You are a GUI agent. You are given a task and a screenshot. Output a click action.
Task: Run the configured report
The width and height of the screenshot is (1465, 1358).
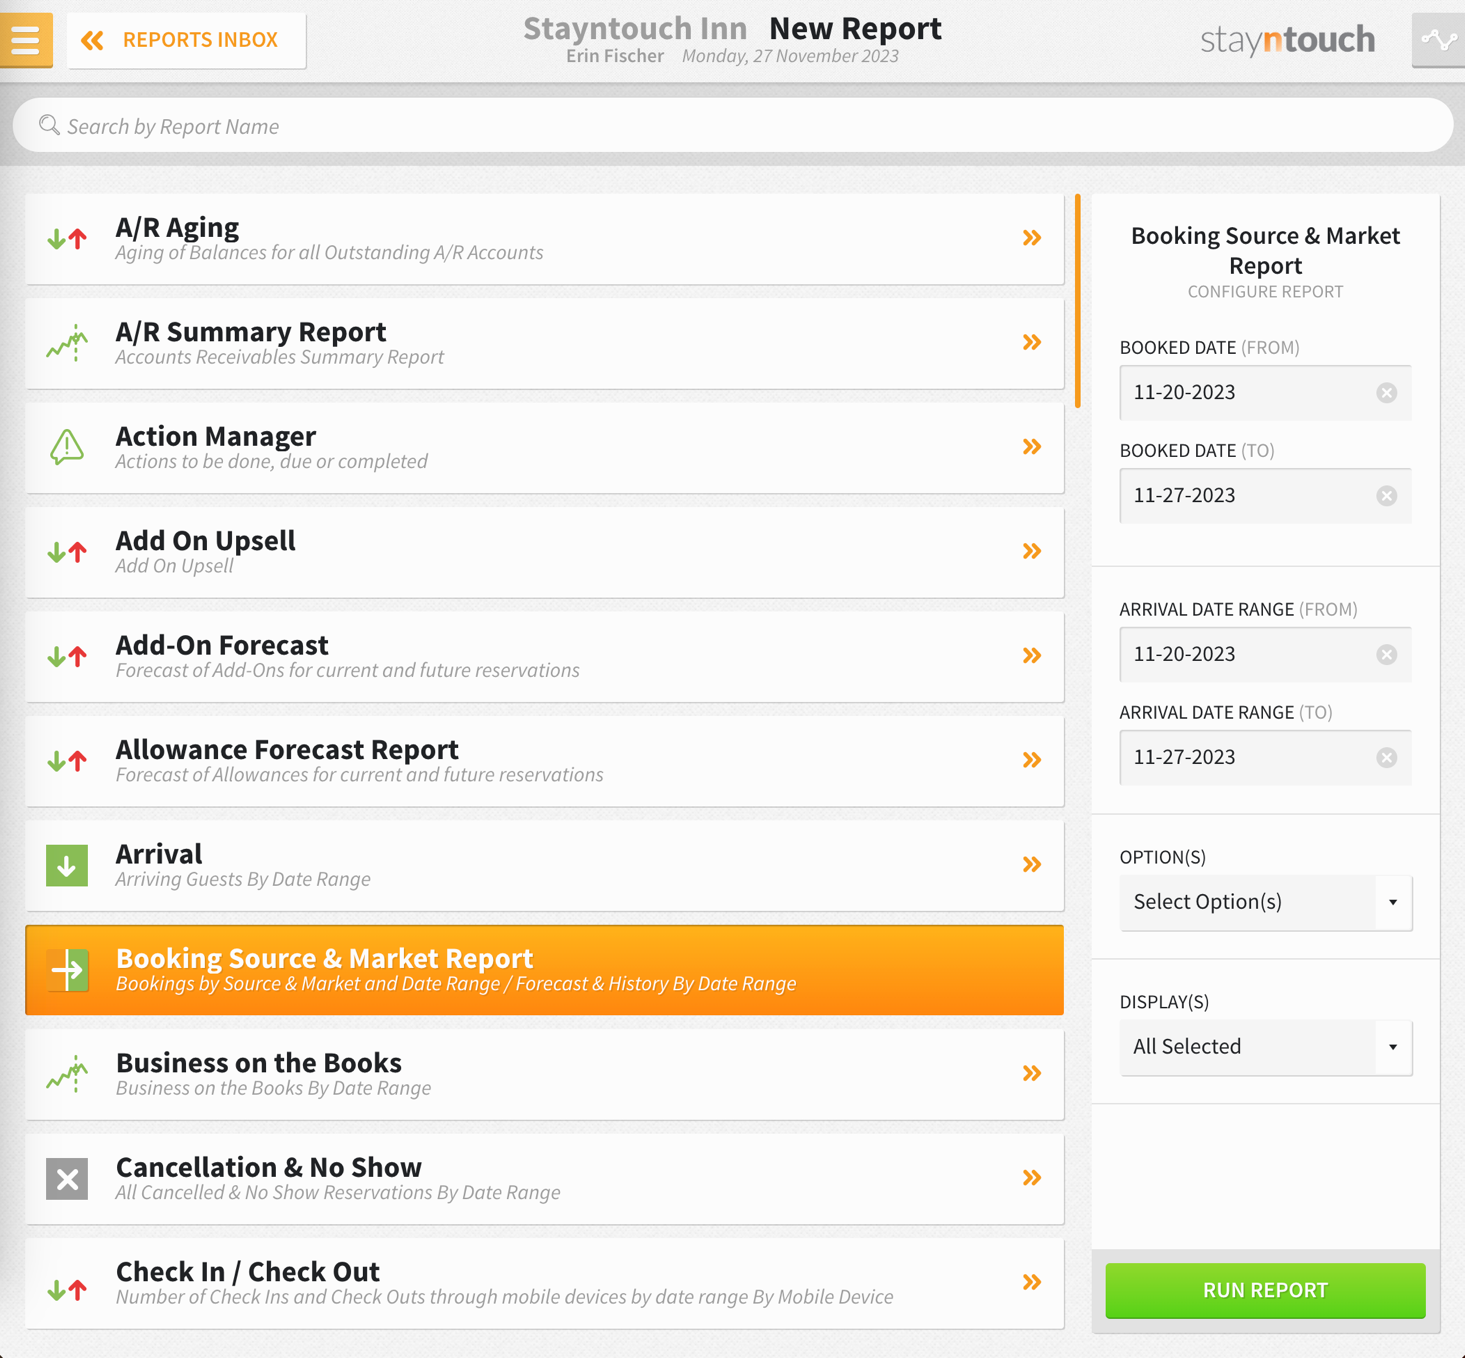(x=1265, y=1290)
